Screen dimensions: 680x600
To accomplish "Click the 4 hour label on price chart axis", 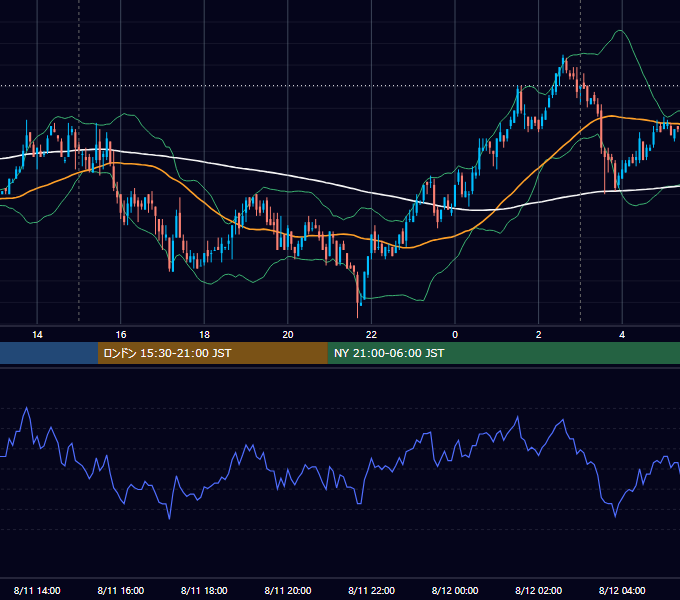I will [622, 335].
